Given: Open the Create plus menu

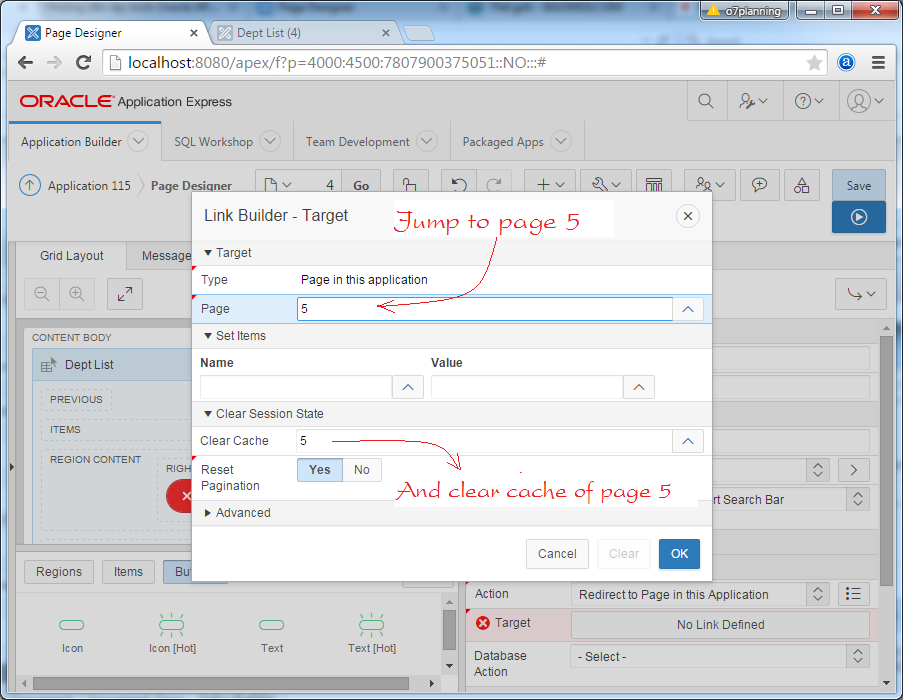Looking at the screenshot, I should click(x=550, y=184).
